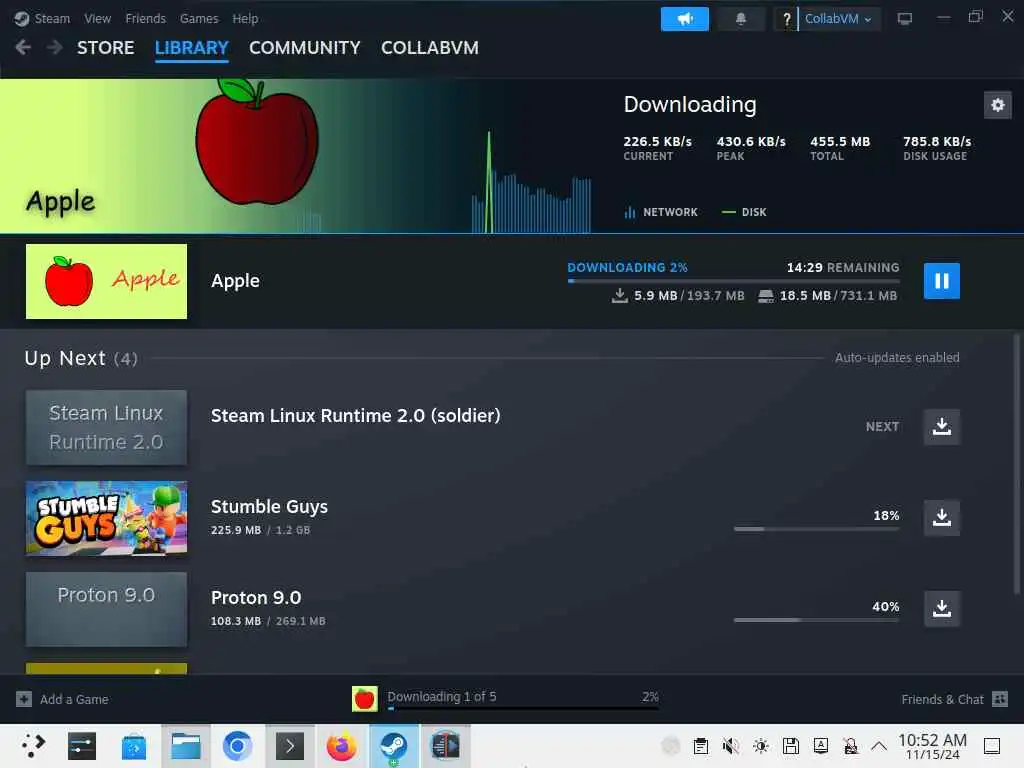Open the View menu
Screen dimensions: 1024x768
[97, 19]
